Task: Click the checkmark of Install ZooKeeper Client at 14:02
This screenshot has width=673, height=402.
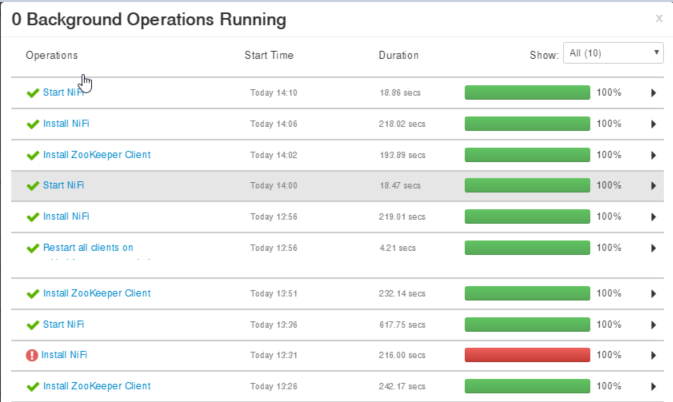Action: [x=33, y=155]
